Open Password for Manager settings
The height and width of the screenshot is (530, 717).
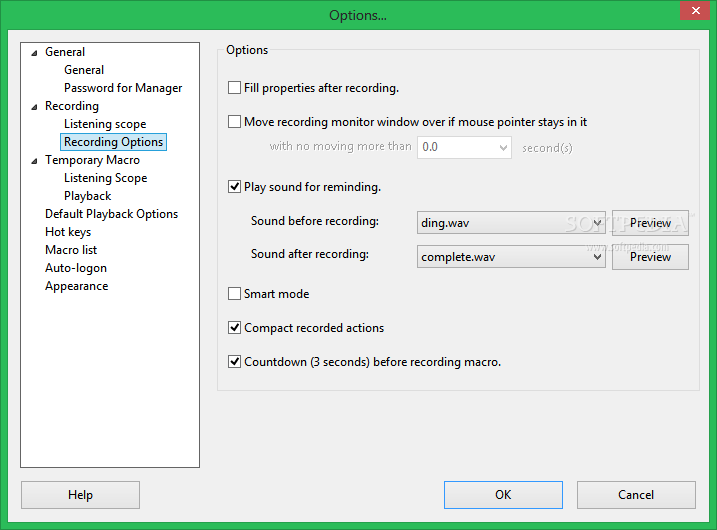(123, 88)
